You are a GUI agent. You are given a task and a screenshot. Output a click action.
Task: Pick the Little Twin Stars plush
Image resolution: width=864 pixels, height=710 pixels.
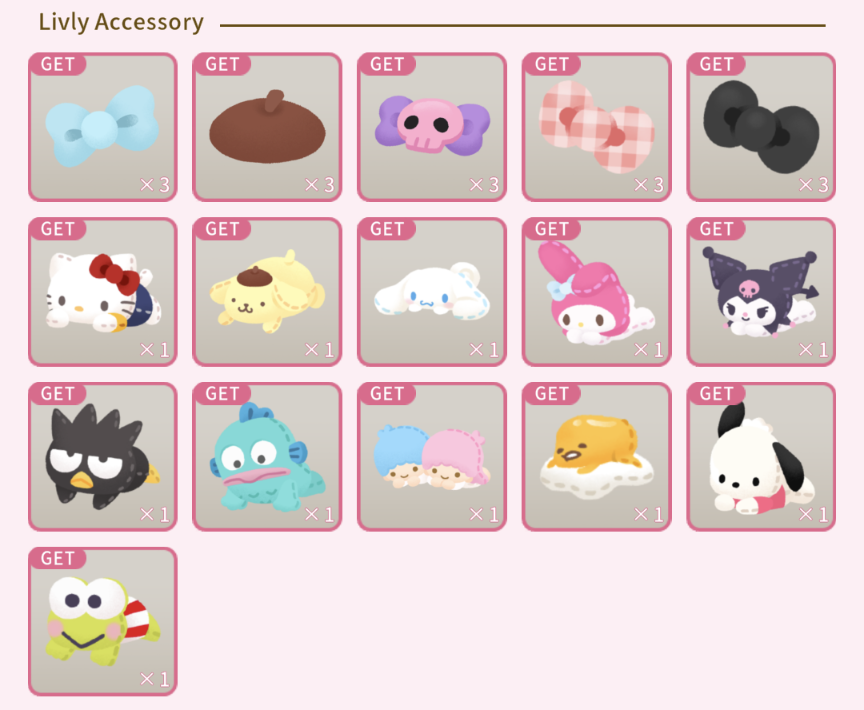click(432, 457)
